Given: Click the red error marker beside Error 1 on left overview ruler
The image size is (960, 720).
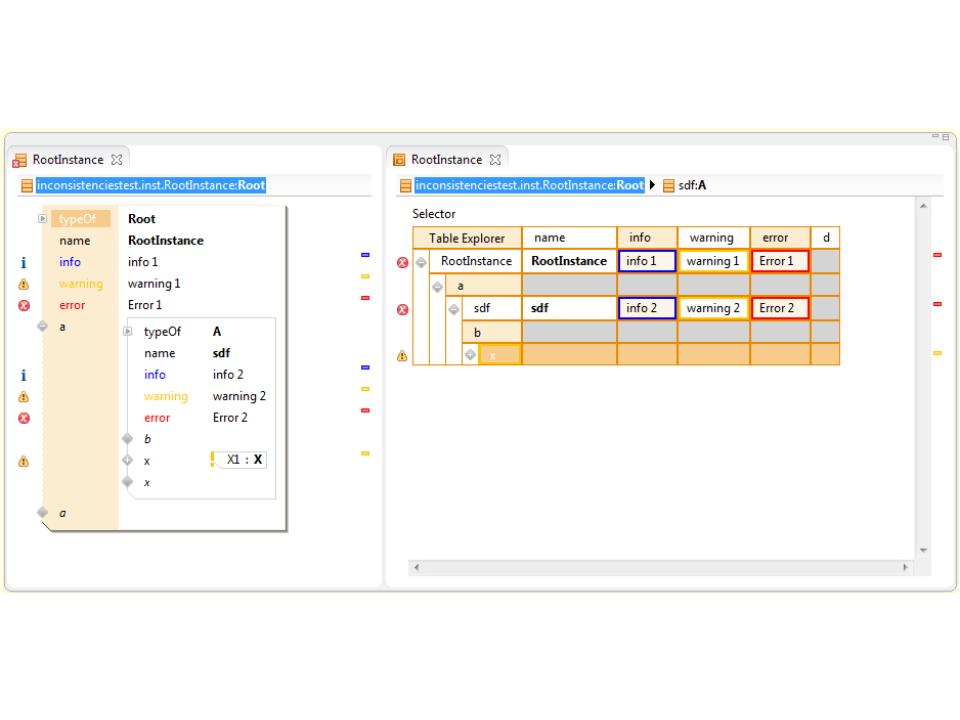Looking at the screenshot, I should [x=365, y=297].
